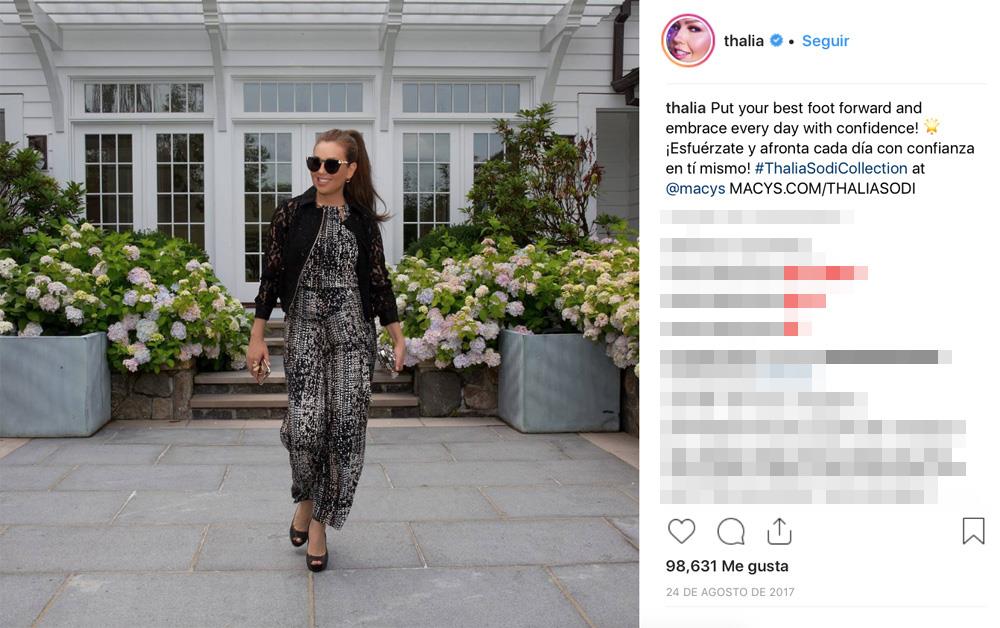Open the thalia username in the header
This screenshot has width=1000, height=628.
[x=744, y=41]
